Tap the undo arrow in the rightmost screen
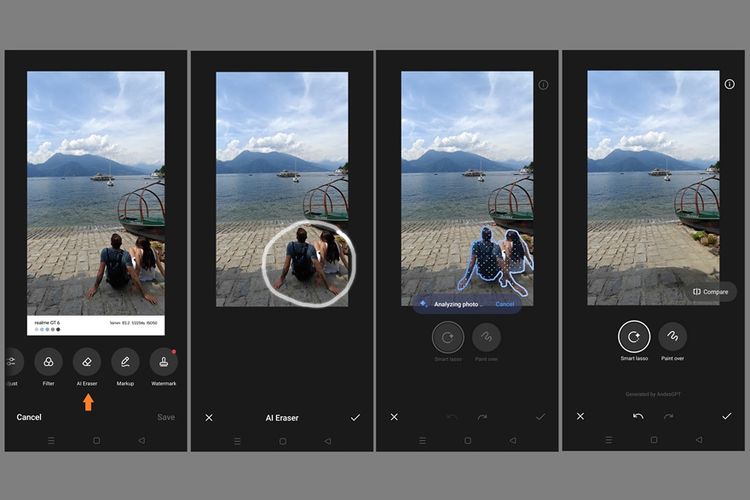750x500 pixels. [x=638, y=416]
